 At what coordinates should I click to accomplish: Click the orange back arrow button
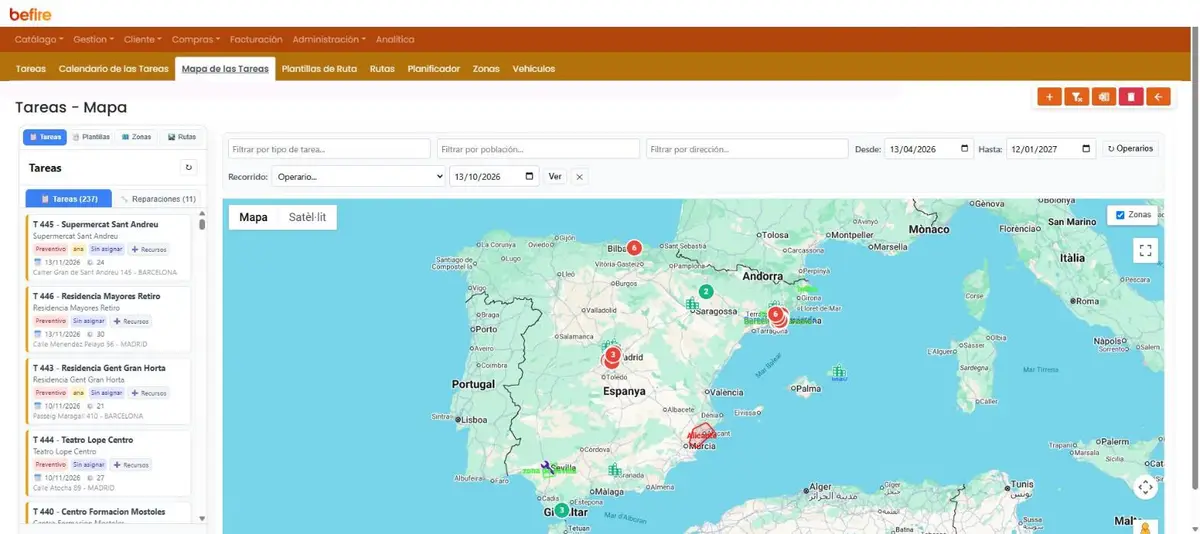coord(1158,97)
